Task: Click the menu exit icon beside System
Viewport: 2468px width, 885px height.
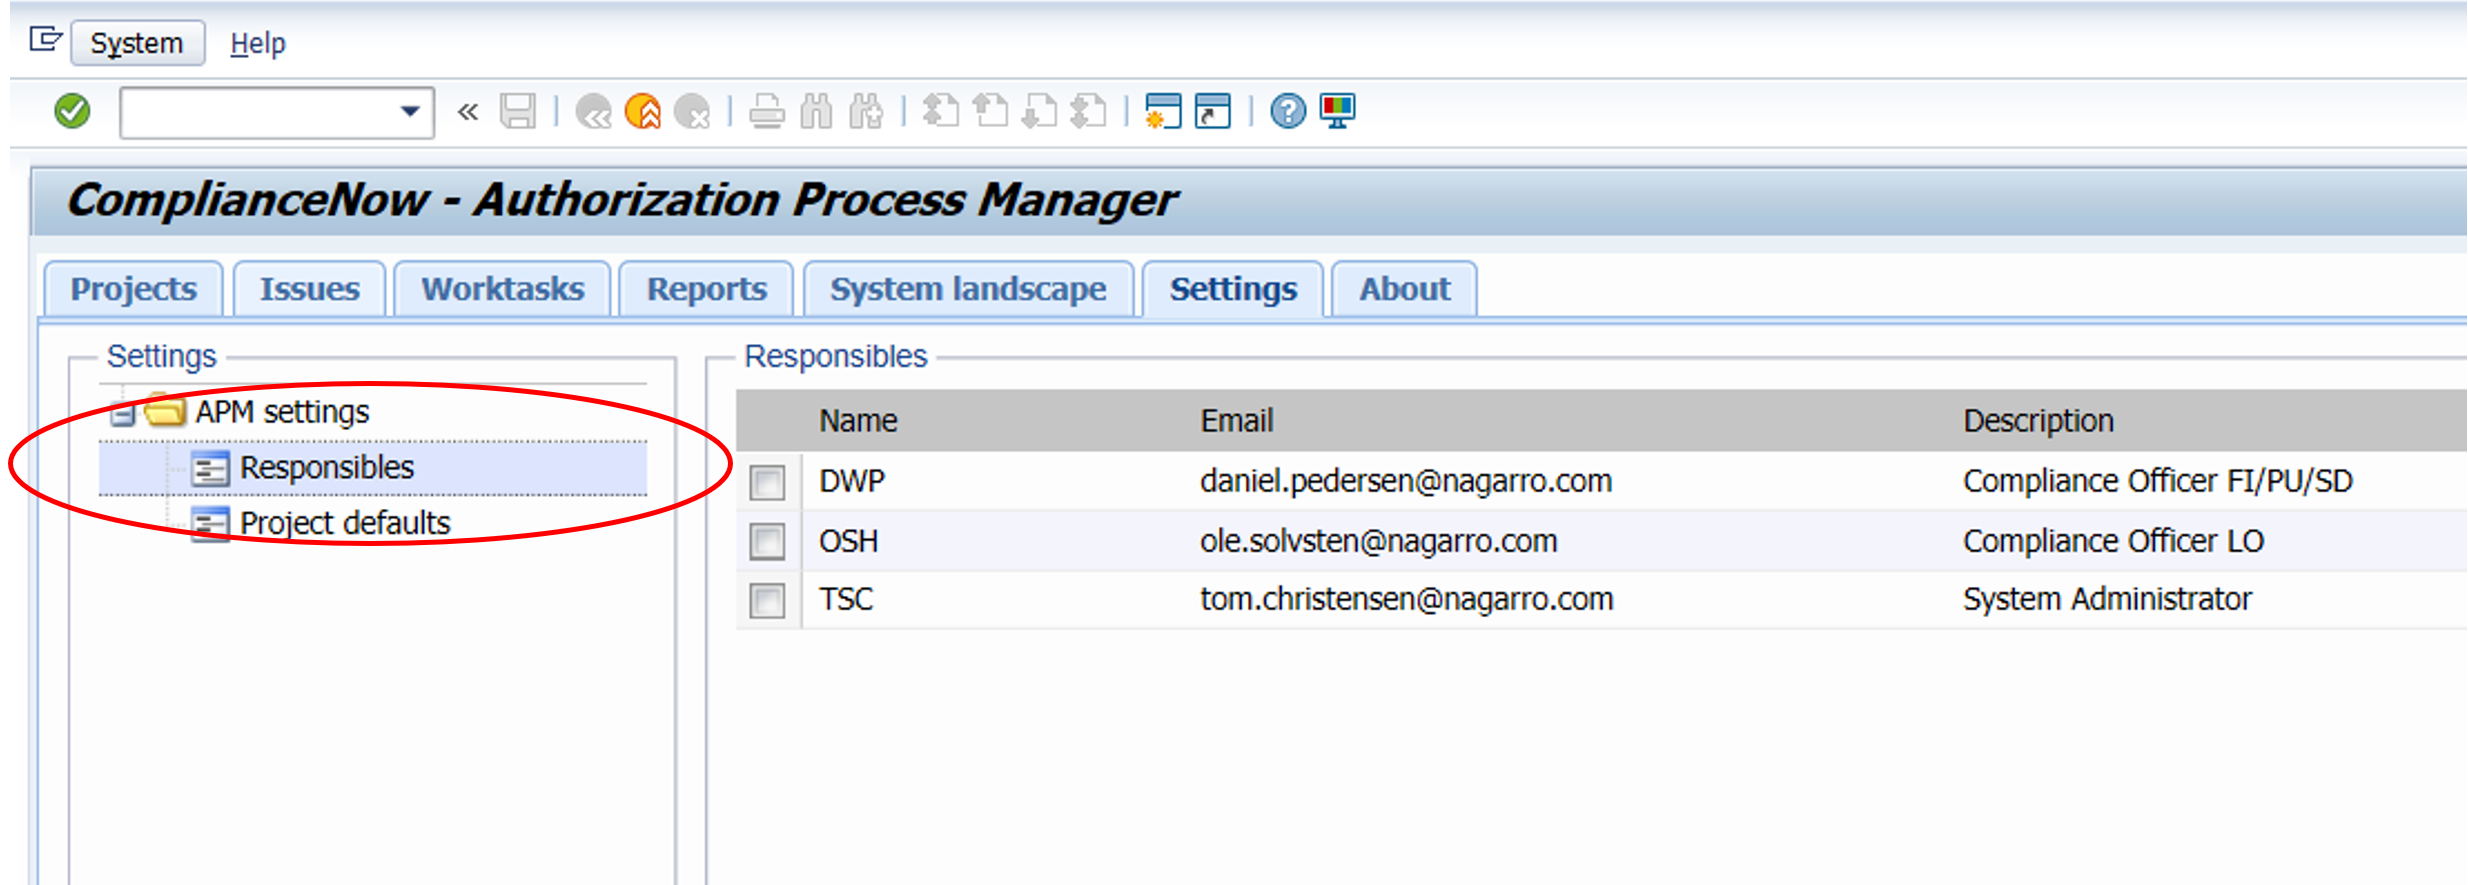Action: click(46, 41)
